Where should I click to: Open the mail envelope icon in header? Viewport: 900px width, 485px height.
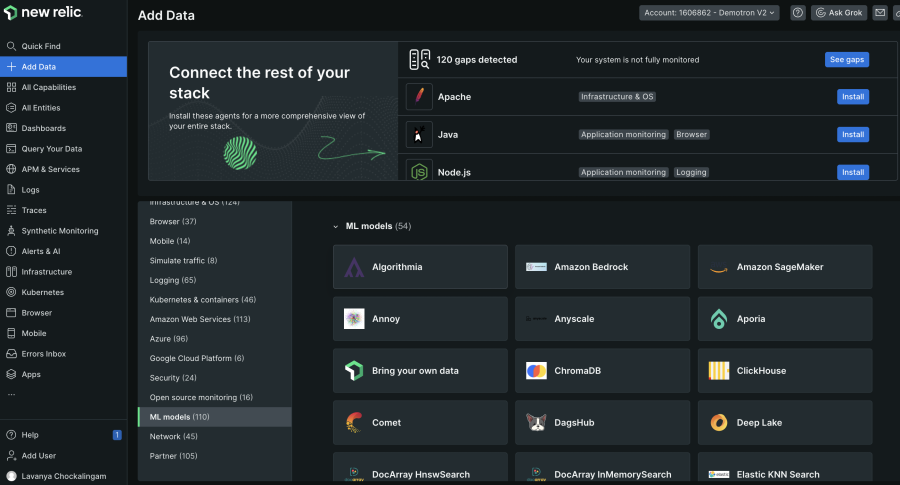click(880, 13)
